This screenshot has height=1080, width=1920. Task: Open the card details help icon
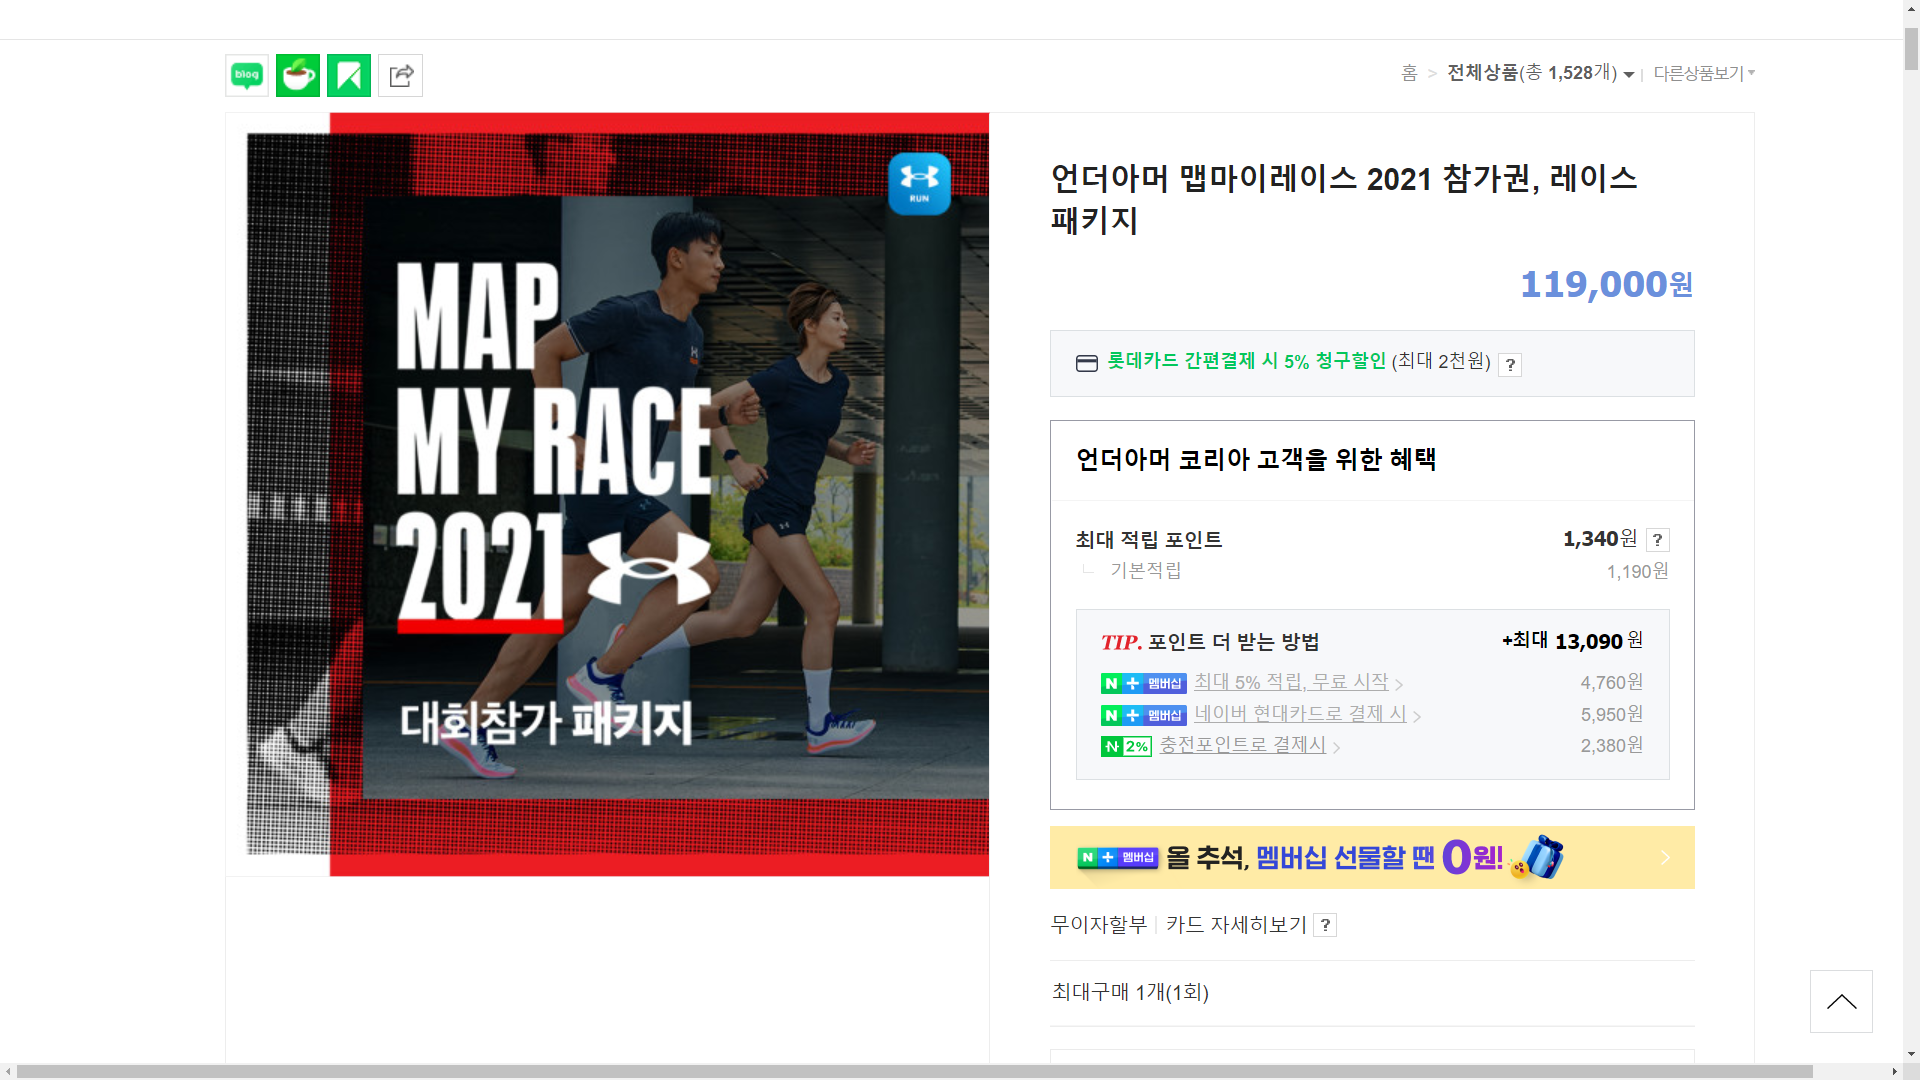1325,925
